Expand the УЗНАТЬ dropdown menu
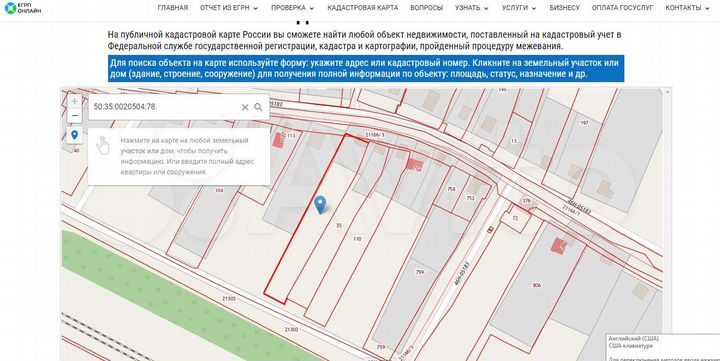Image resolution: width=720 pixels, height=361 pixels. 472,8
